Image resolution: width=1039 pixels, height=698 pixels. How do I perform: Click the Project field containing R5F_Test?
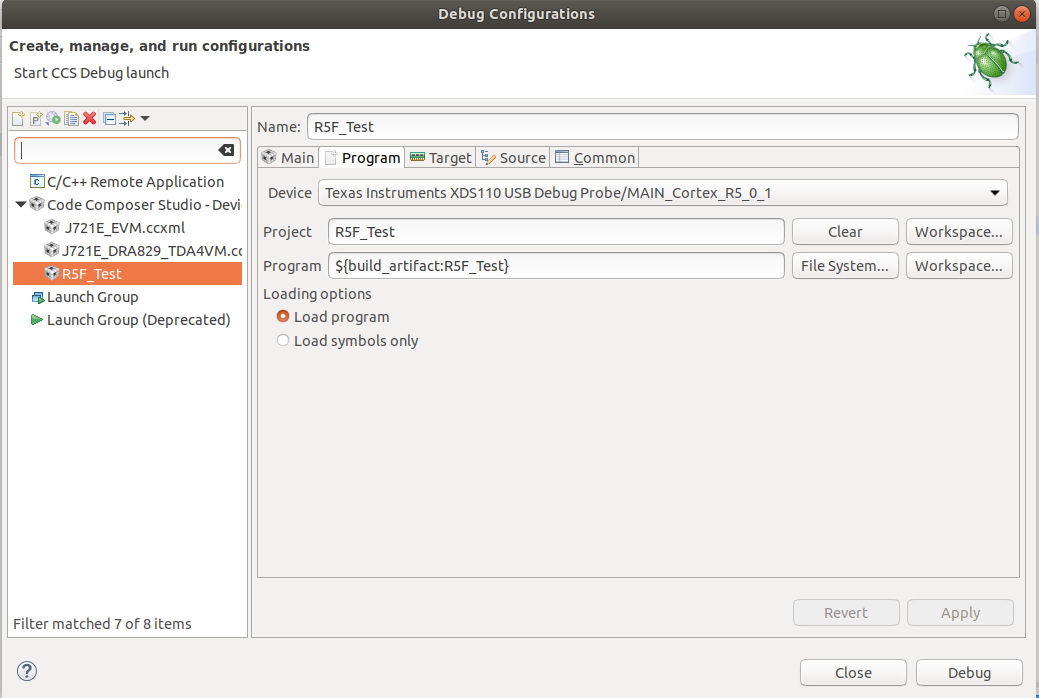(556, 232)
